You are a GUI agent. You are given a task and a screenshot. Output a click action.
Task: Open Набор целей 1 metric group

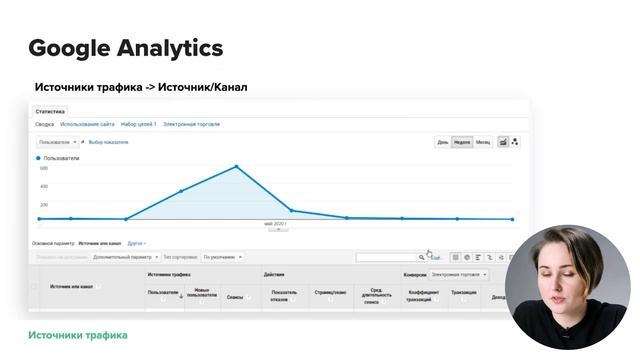(x=138, y=124)
